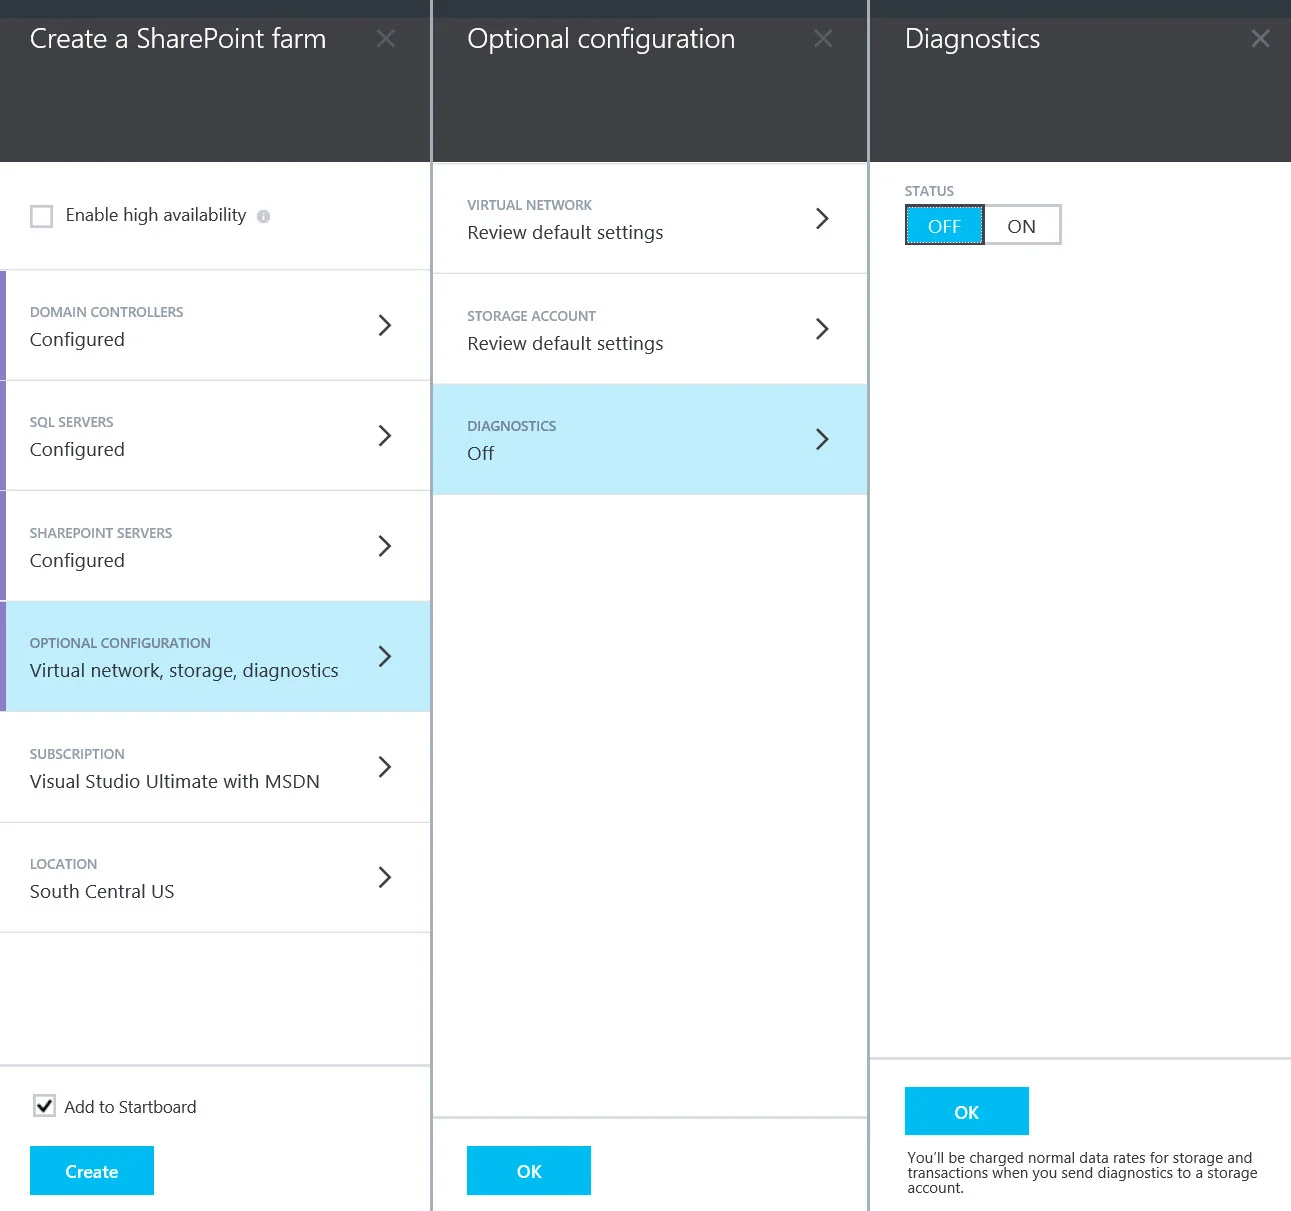
Task: Switch Diagnostics status to ON
Action: pyautogui.click(x=1021, y=225)
